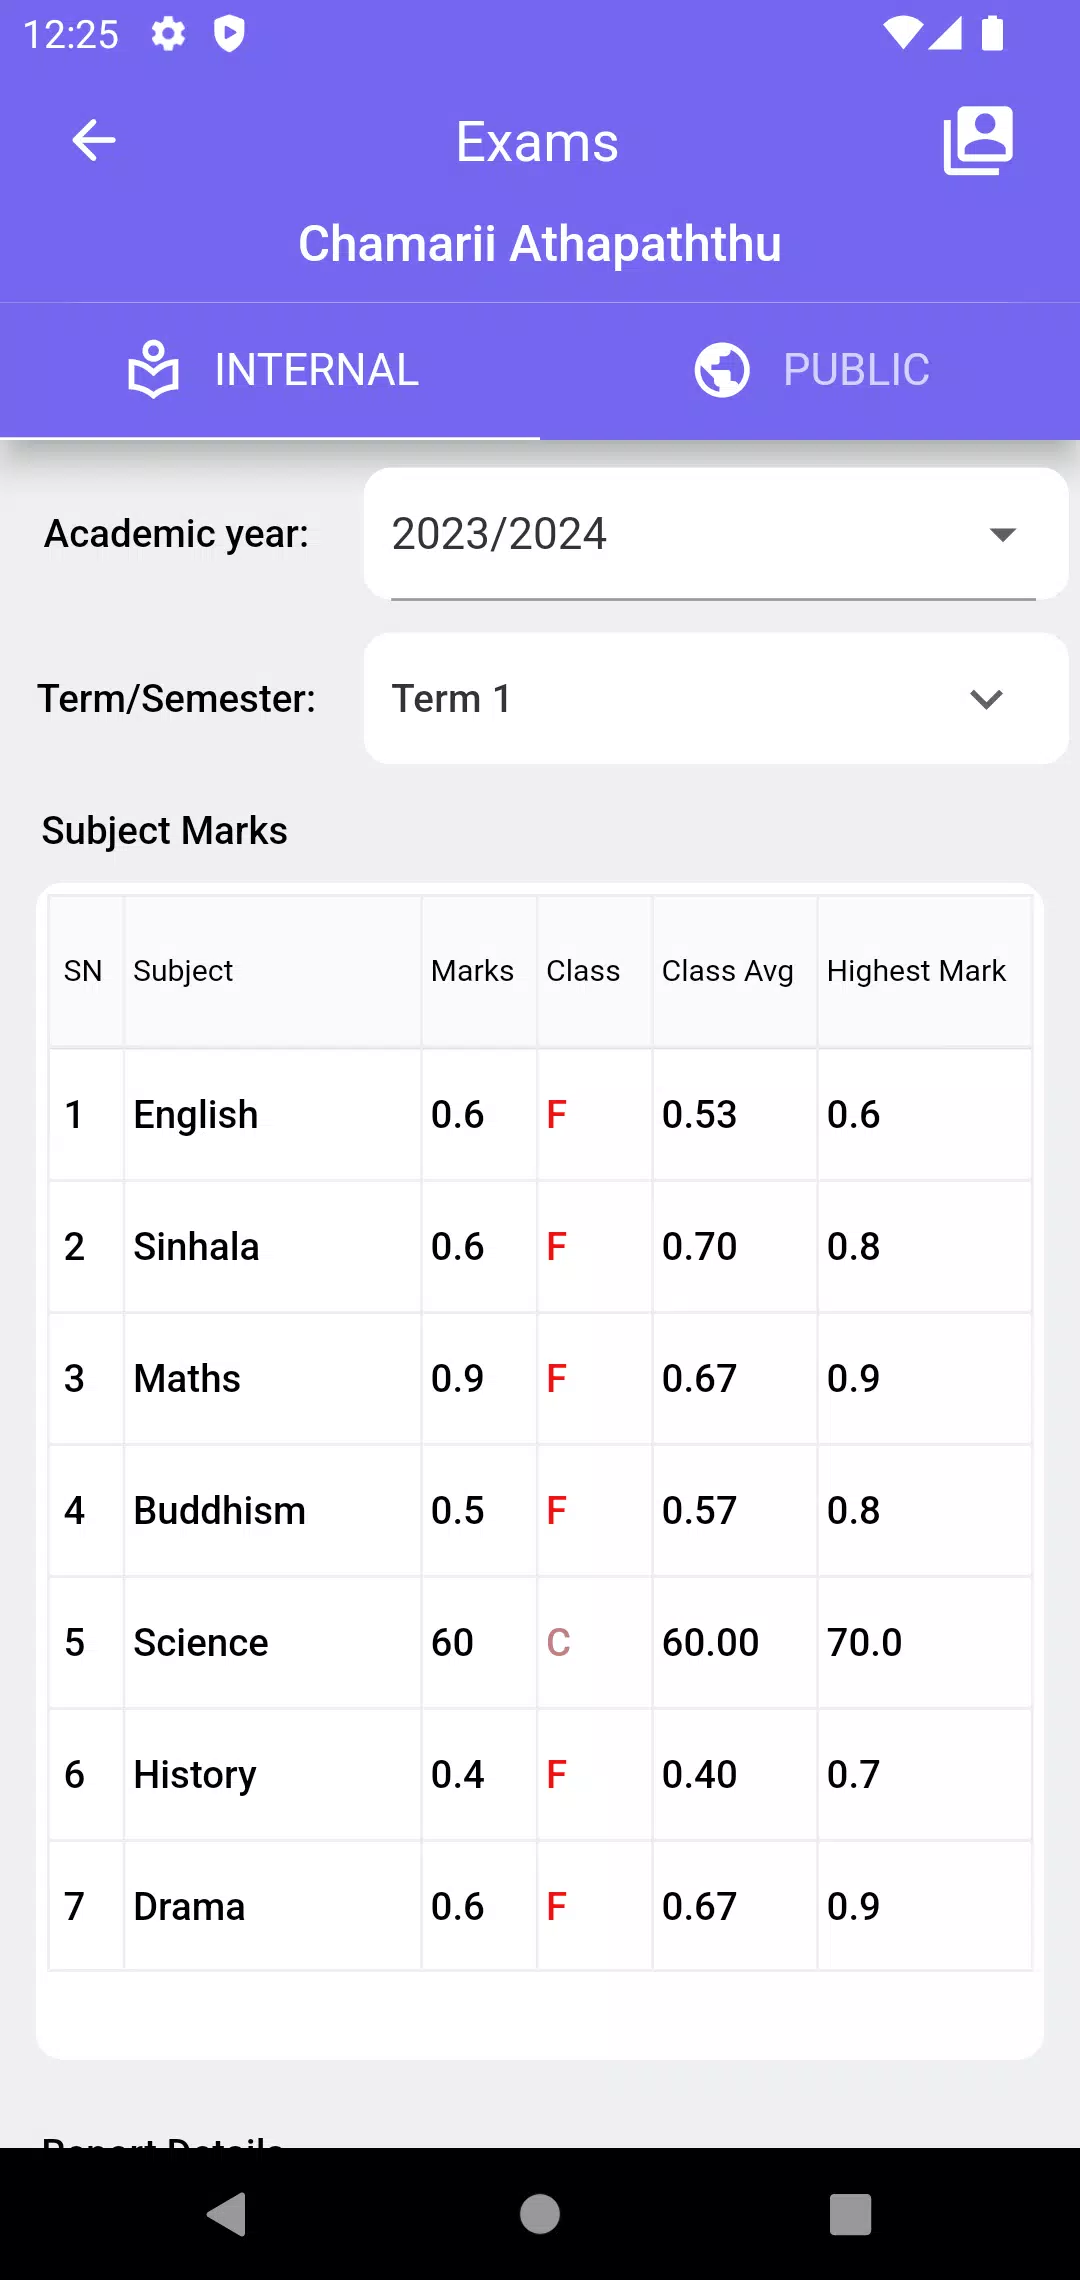Select the INTERNAL tab
Screen dimensions: 1080x2280
coord(270,370)
